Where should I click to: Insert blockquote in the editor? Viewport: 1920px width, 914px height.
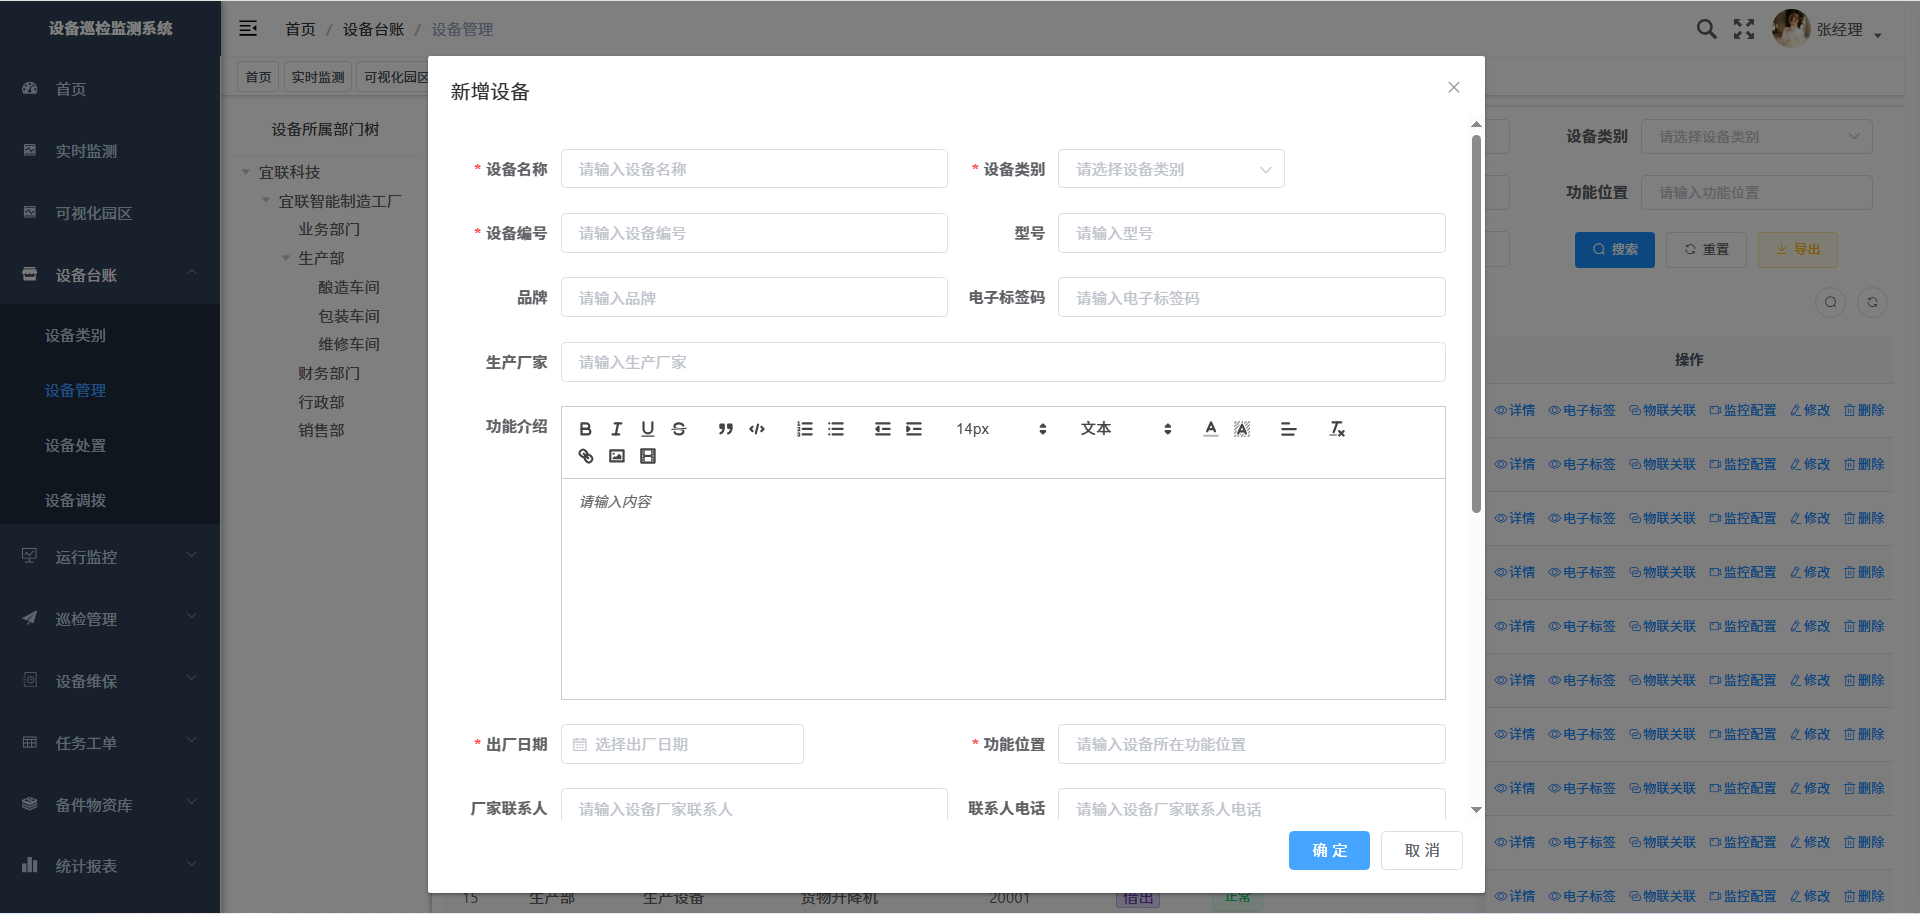coord(726,429)
